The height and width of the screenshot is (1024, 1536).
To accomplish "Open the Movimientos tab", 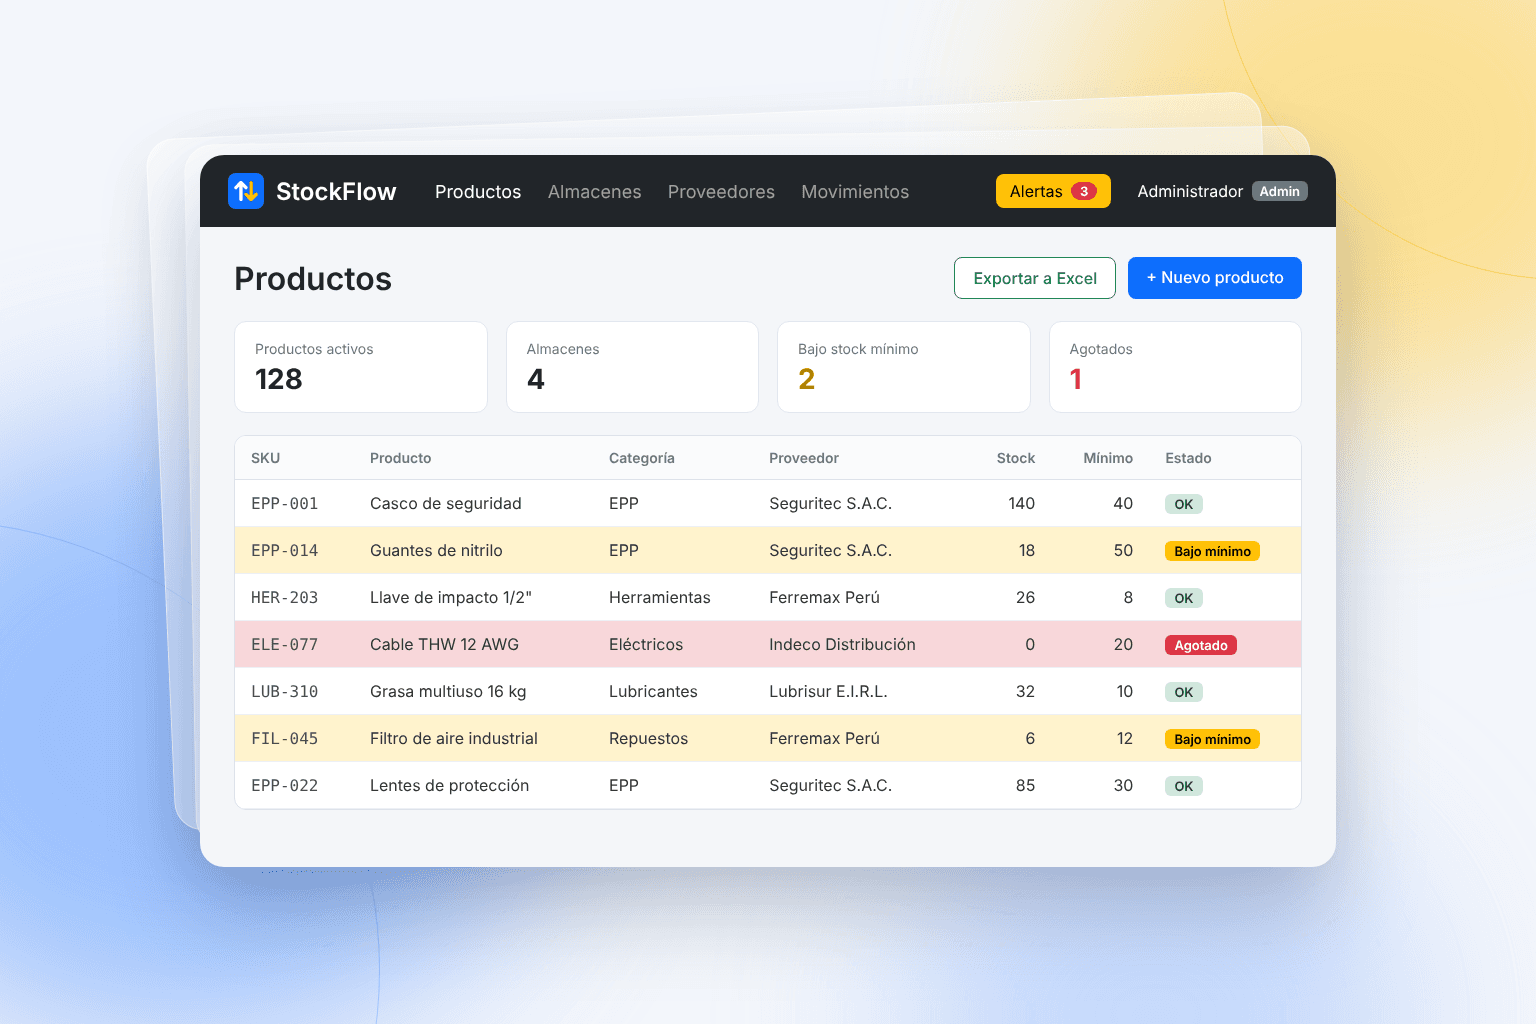I will click(855, 192).
